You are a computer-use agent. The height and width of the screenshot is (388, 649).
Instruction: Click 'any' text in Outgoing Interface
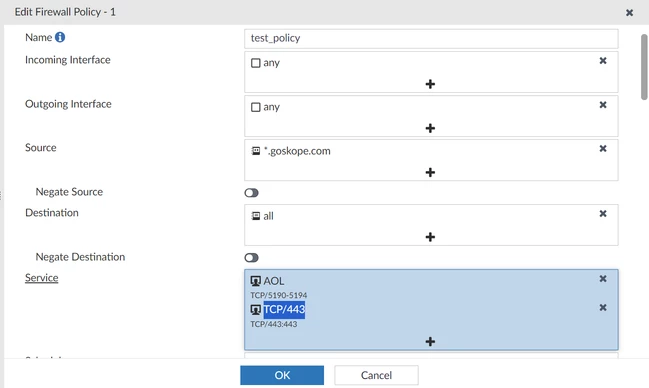click(x=272, y=107)
